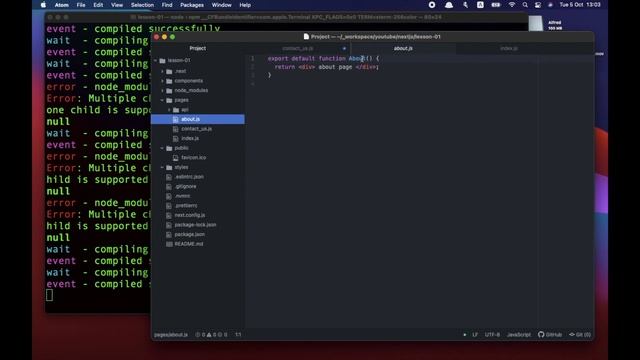The image size is (640, 360).
Task: Open Spotlight search
Action: coord(525,5)
